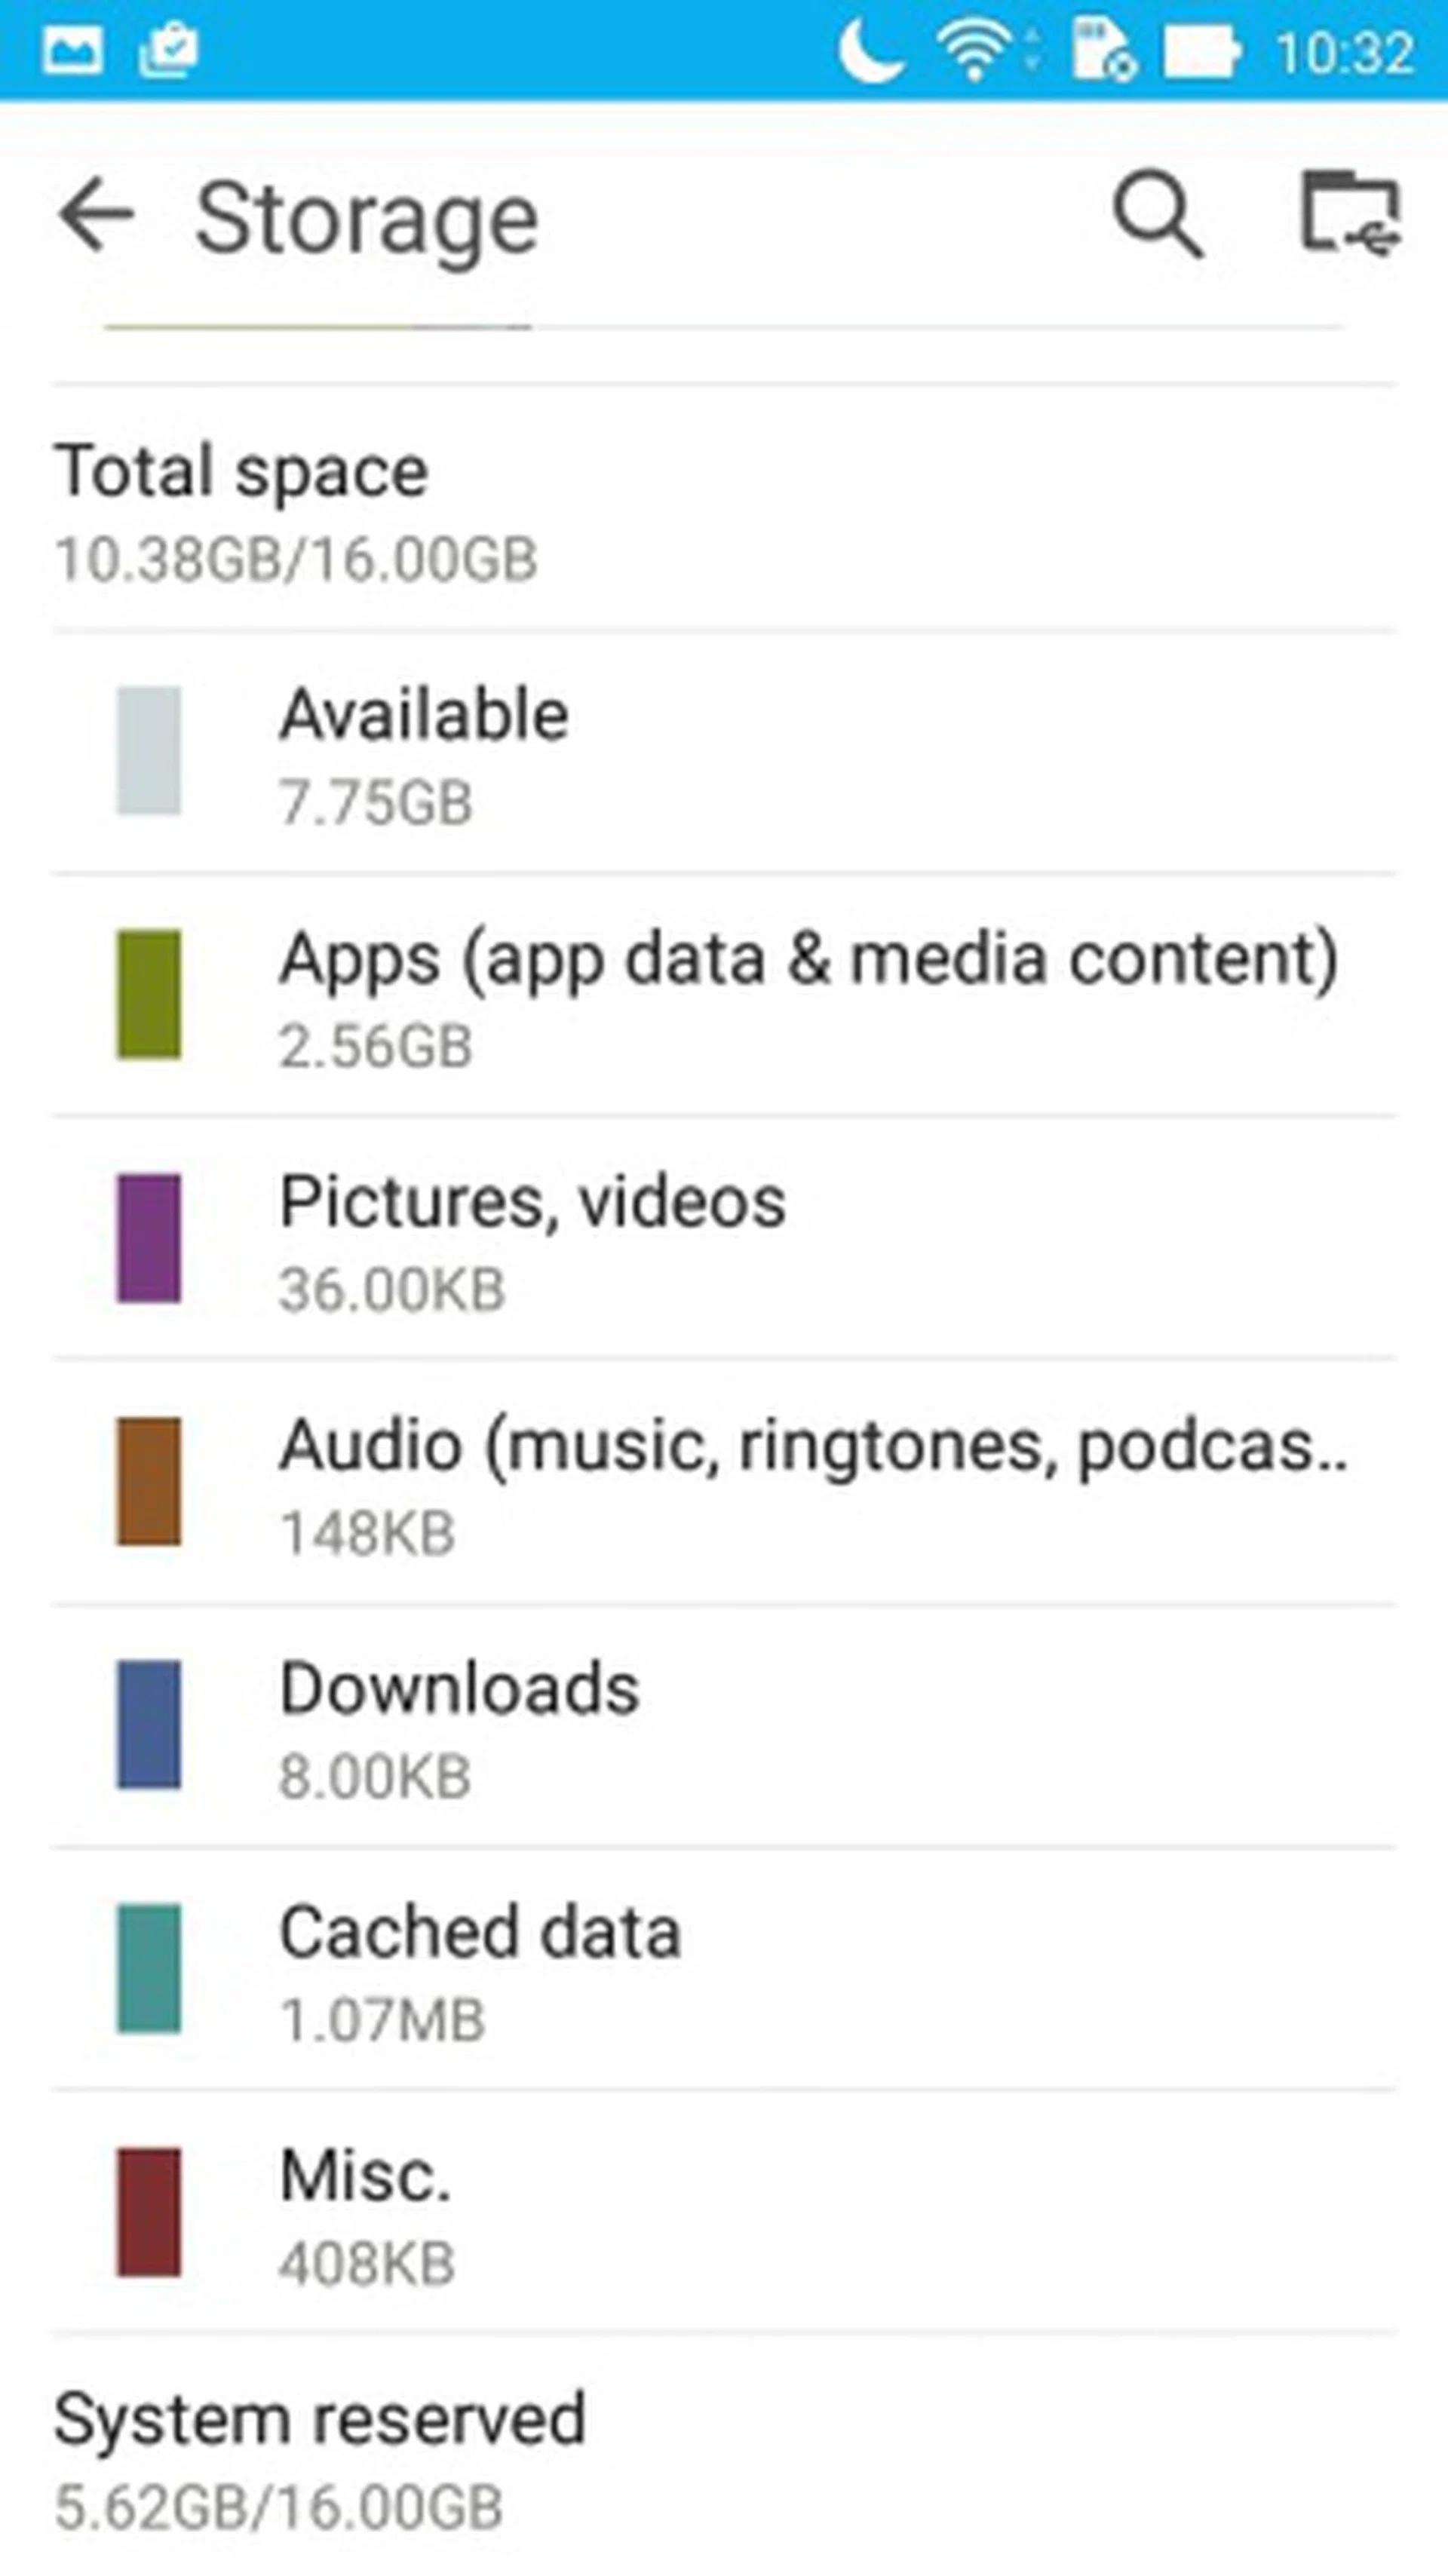Open Apps (app data & media content)
This screenshot has width=1448, height=2576.
click(x=806, y=996)
